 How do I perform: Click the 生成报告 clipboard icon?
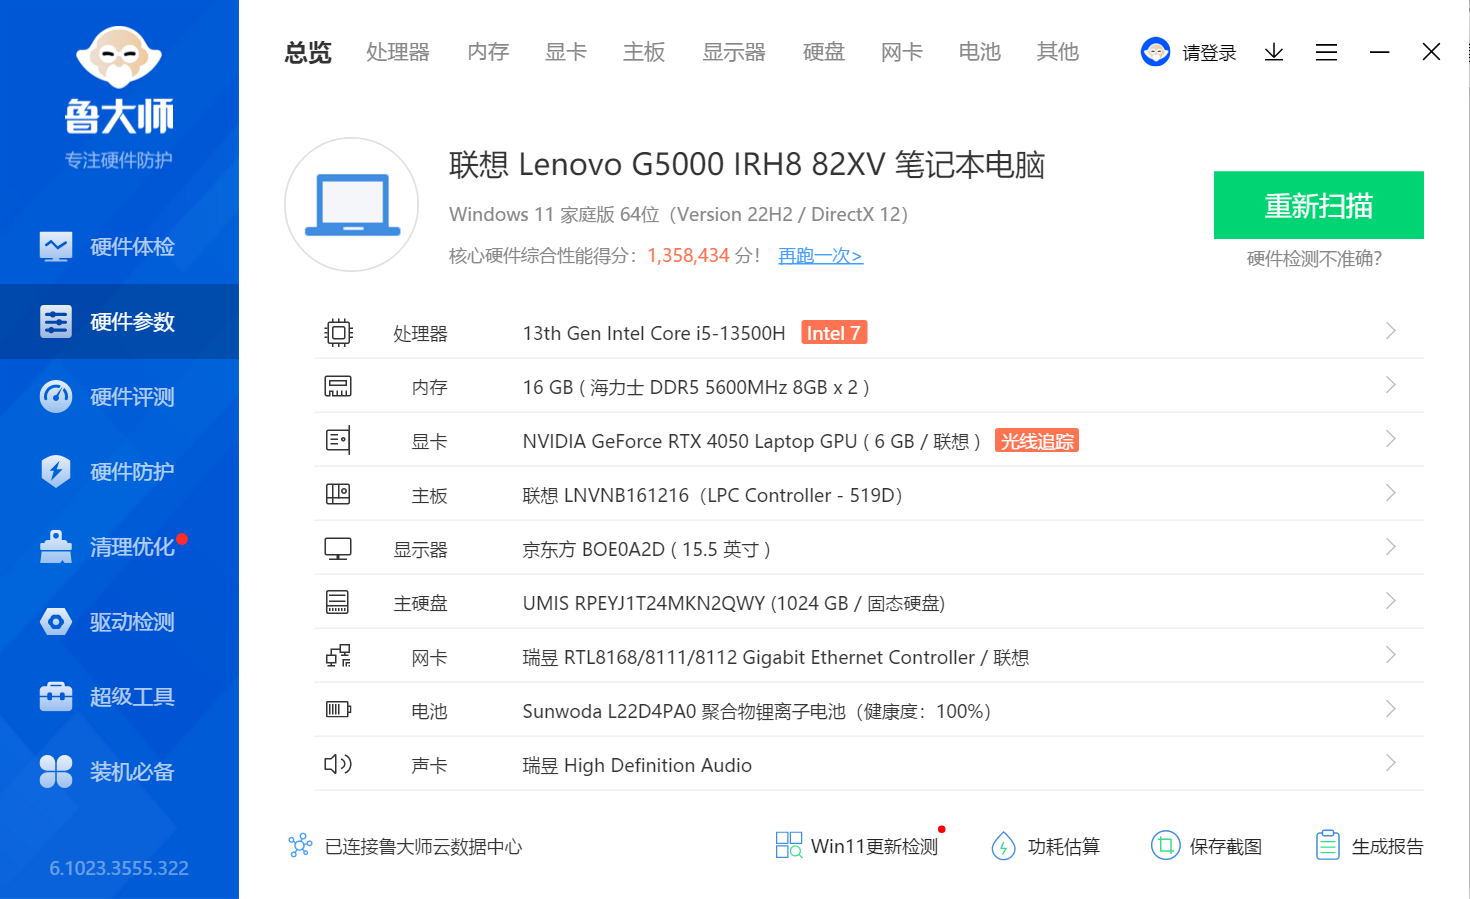coord(1327,845)
